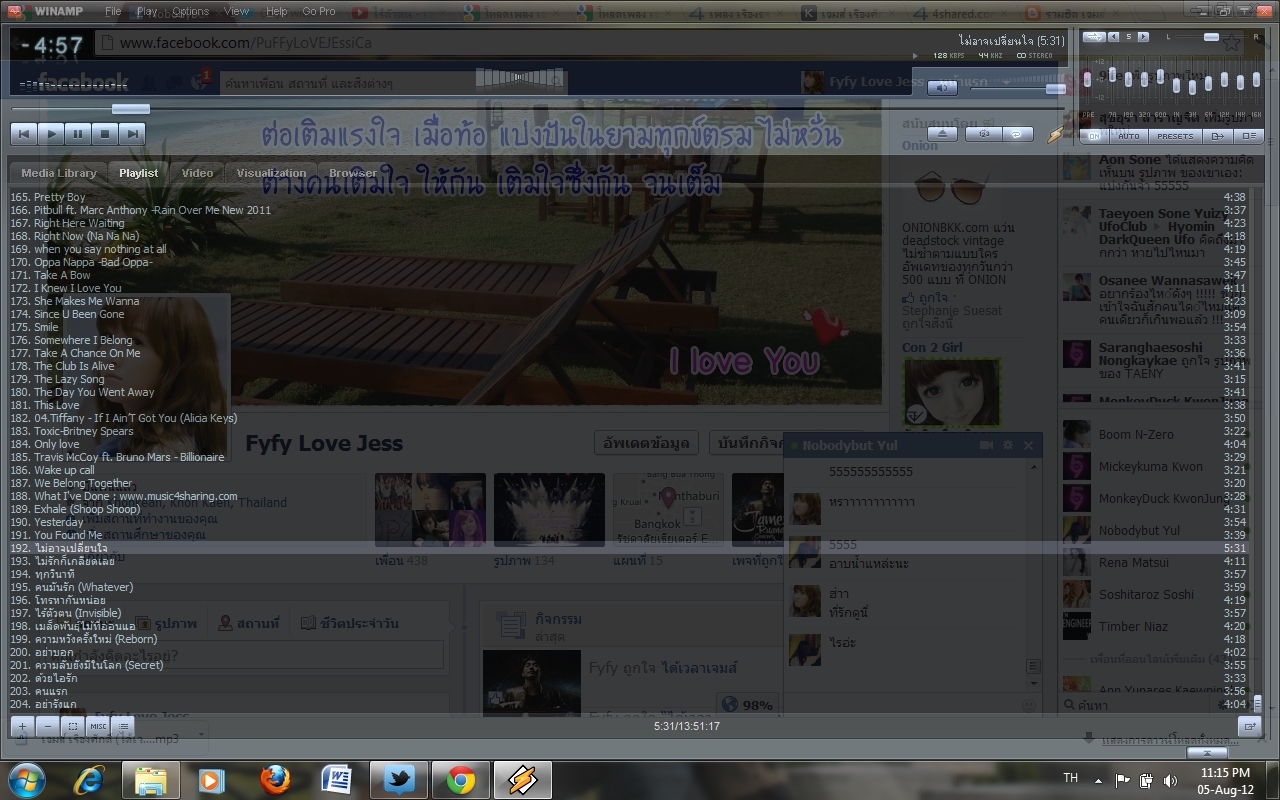The width and height of the screenshot is (1280, 800).
Task: Click the playlist selection options button
Action: click(73, 726)
